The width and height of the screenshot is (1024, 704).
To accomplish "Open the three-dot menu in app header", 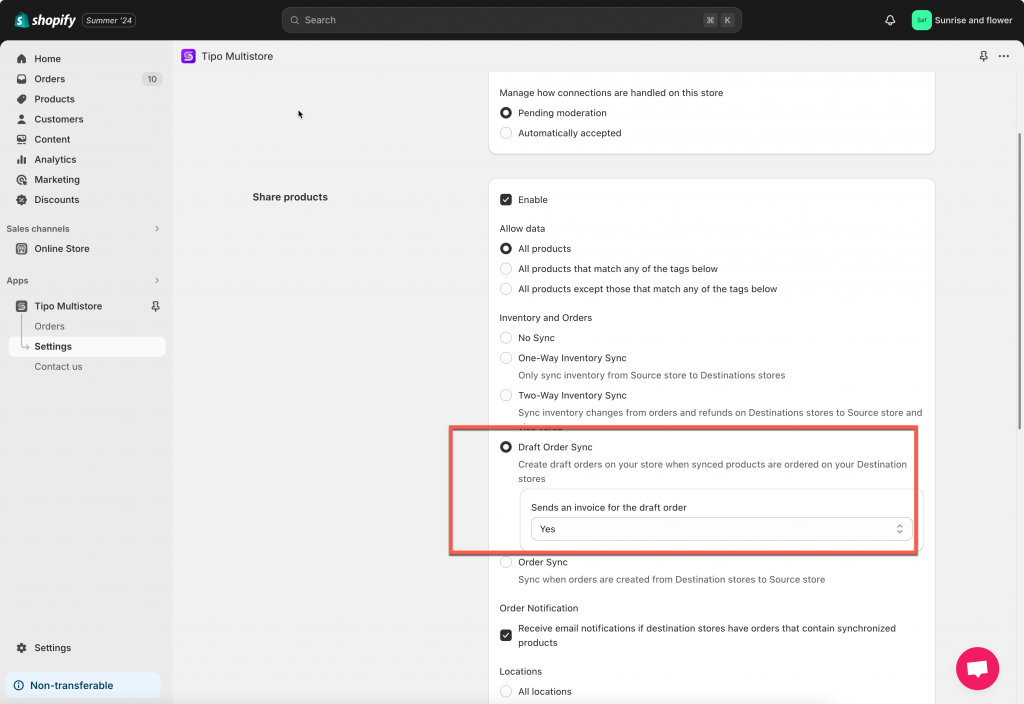I will pyautogui.click(x=1004, y=57).
